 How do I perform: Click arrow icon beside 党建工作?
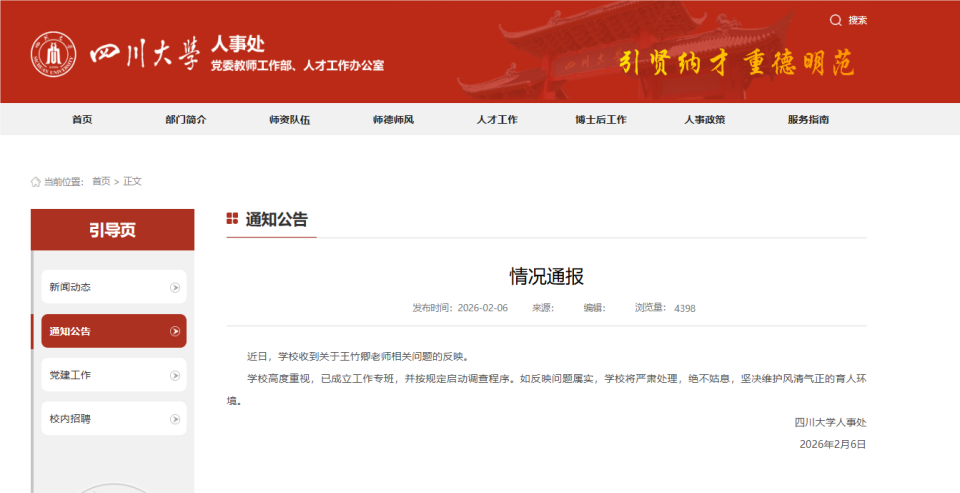point(175,375)
